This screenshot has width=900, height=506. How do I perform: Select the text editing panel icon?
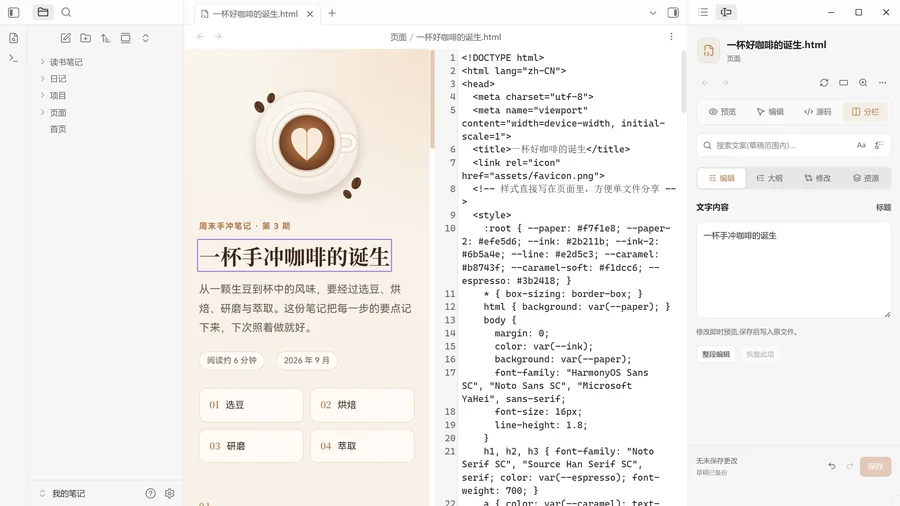point(726,12)
